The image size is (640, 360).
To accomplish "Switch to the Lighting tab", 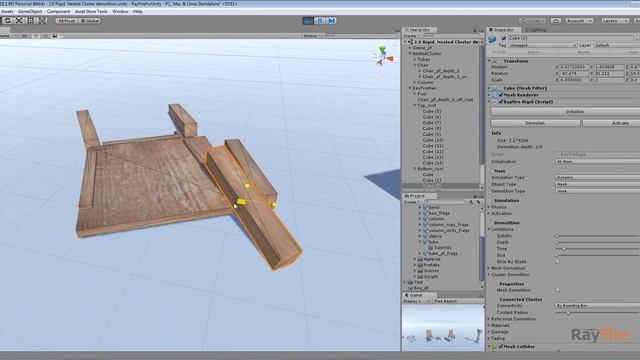I will tap(535, 30).
